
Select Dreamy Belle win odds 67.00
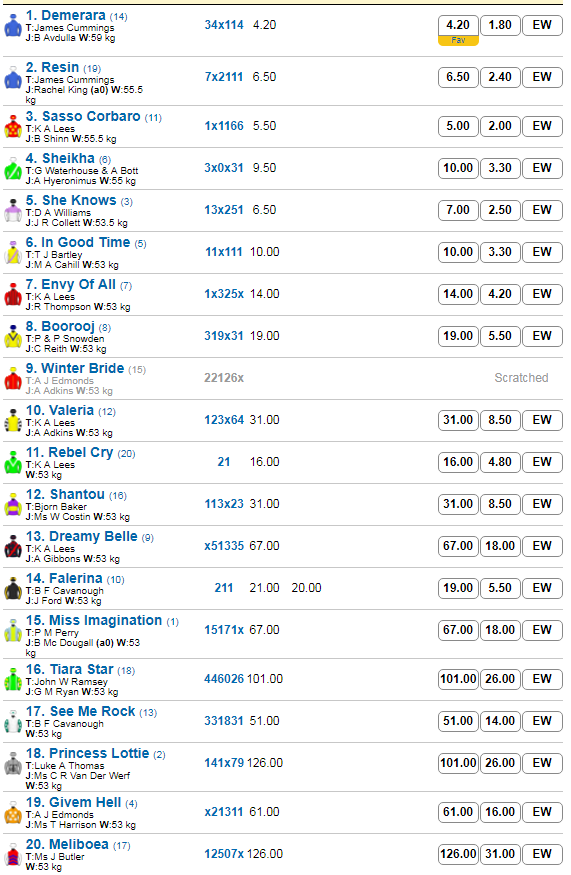tap(458, 546)
